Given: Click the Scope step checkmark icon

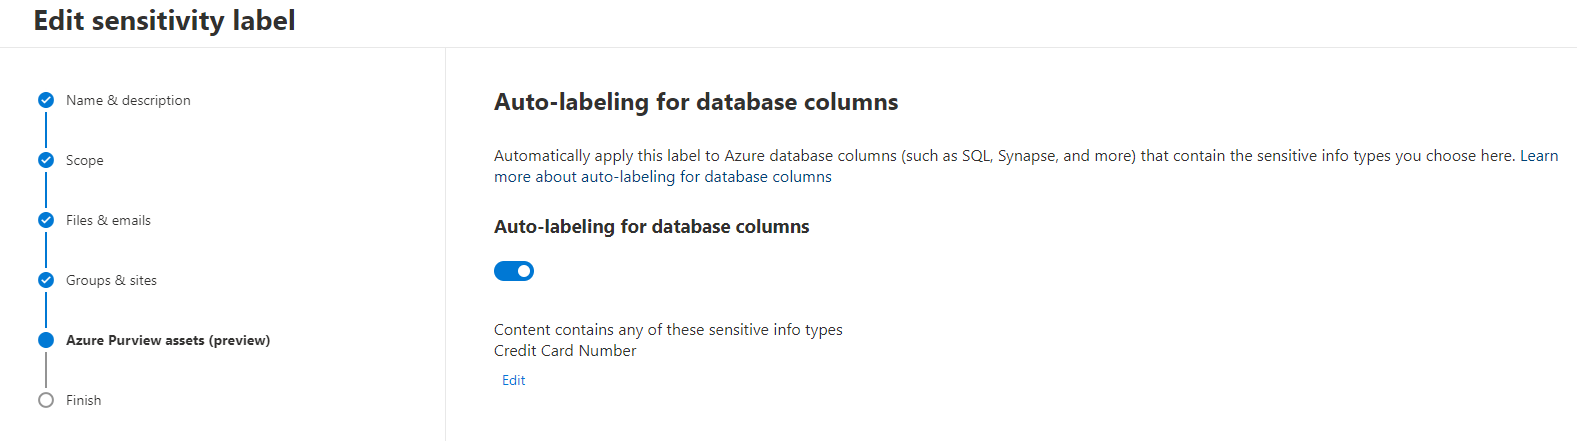Looking at the screenshot, I should pyautogui.click(x=46, y=160).
